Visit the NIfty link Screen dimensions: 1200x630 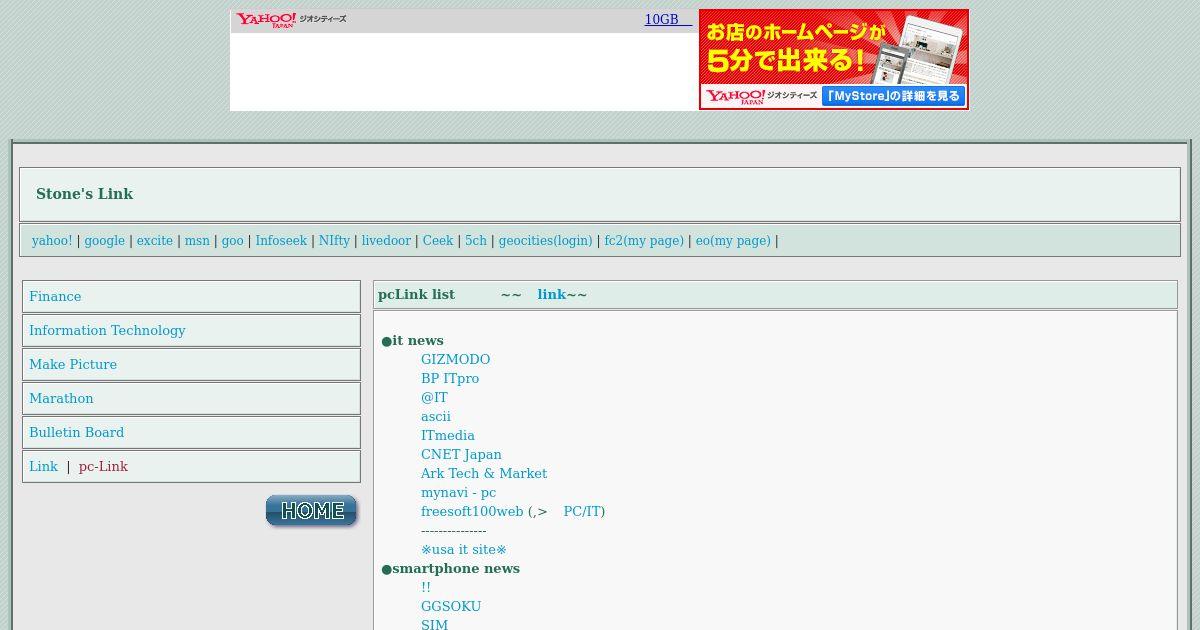click(334, 241)
